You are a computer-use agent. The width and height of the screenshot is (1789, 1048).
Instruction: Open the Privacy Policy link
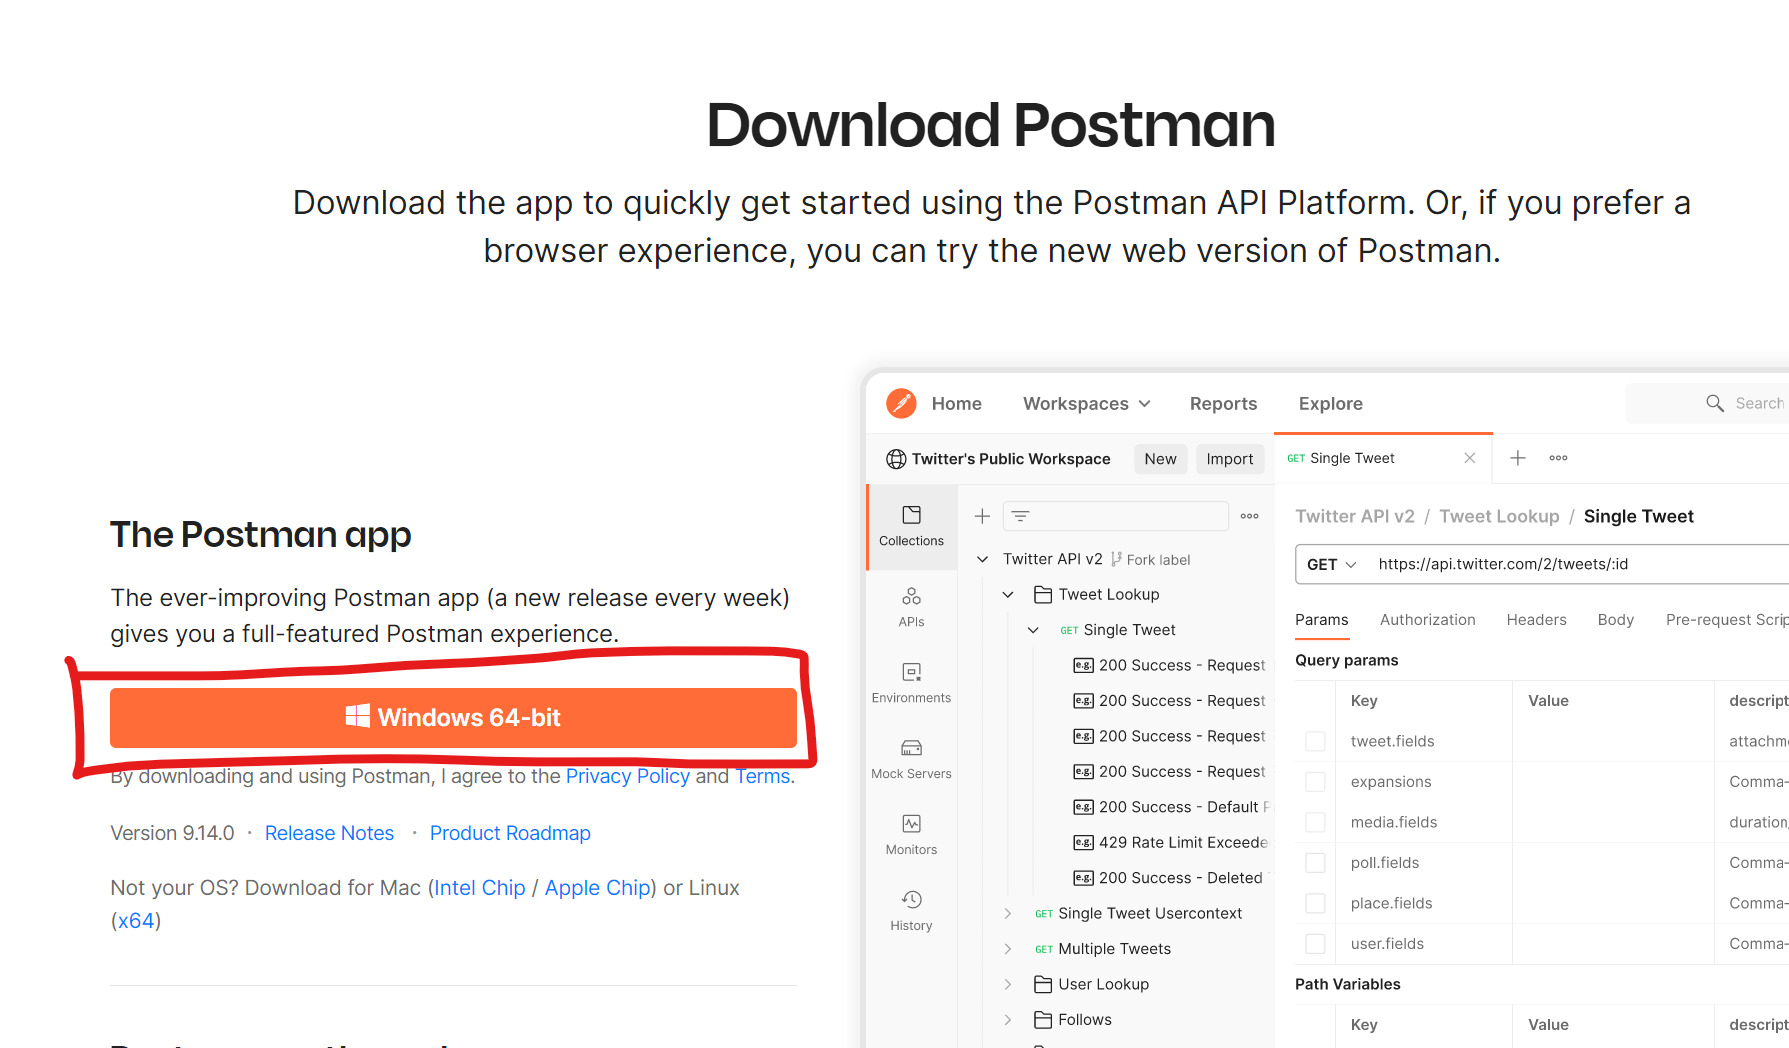coord(627,776)
